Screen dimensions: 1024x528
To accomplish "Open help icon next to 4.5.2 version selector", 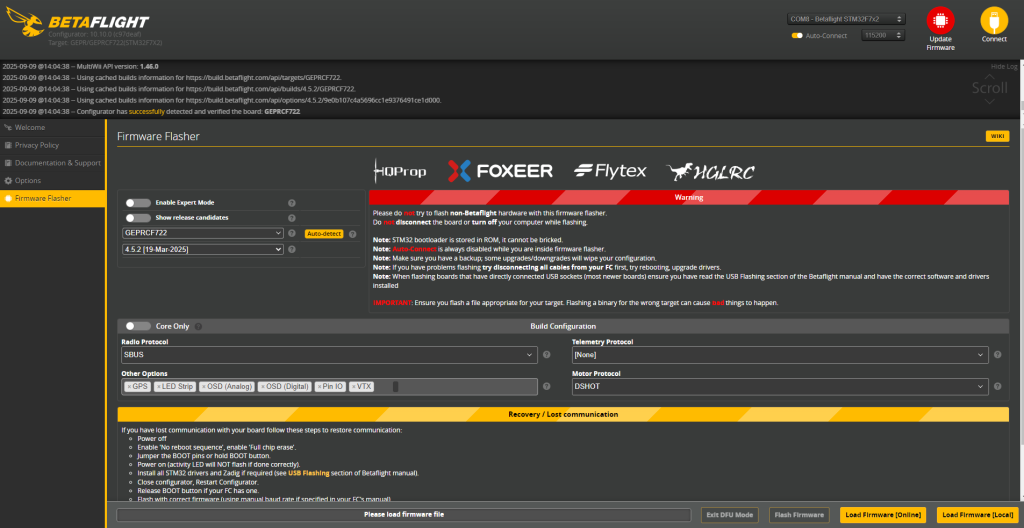I will pyautogui.click(x=292, y=249).
